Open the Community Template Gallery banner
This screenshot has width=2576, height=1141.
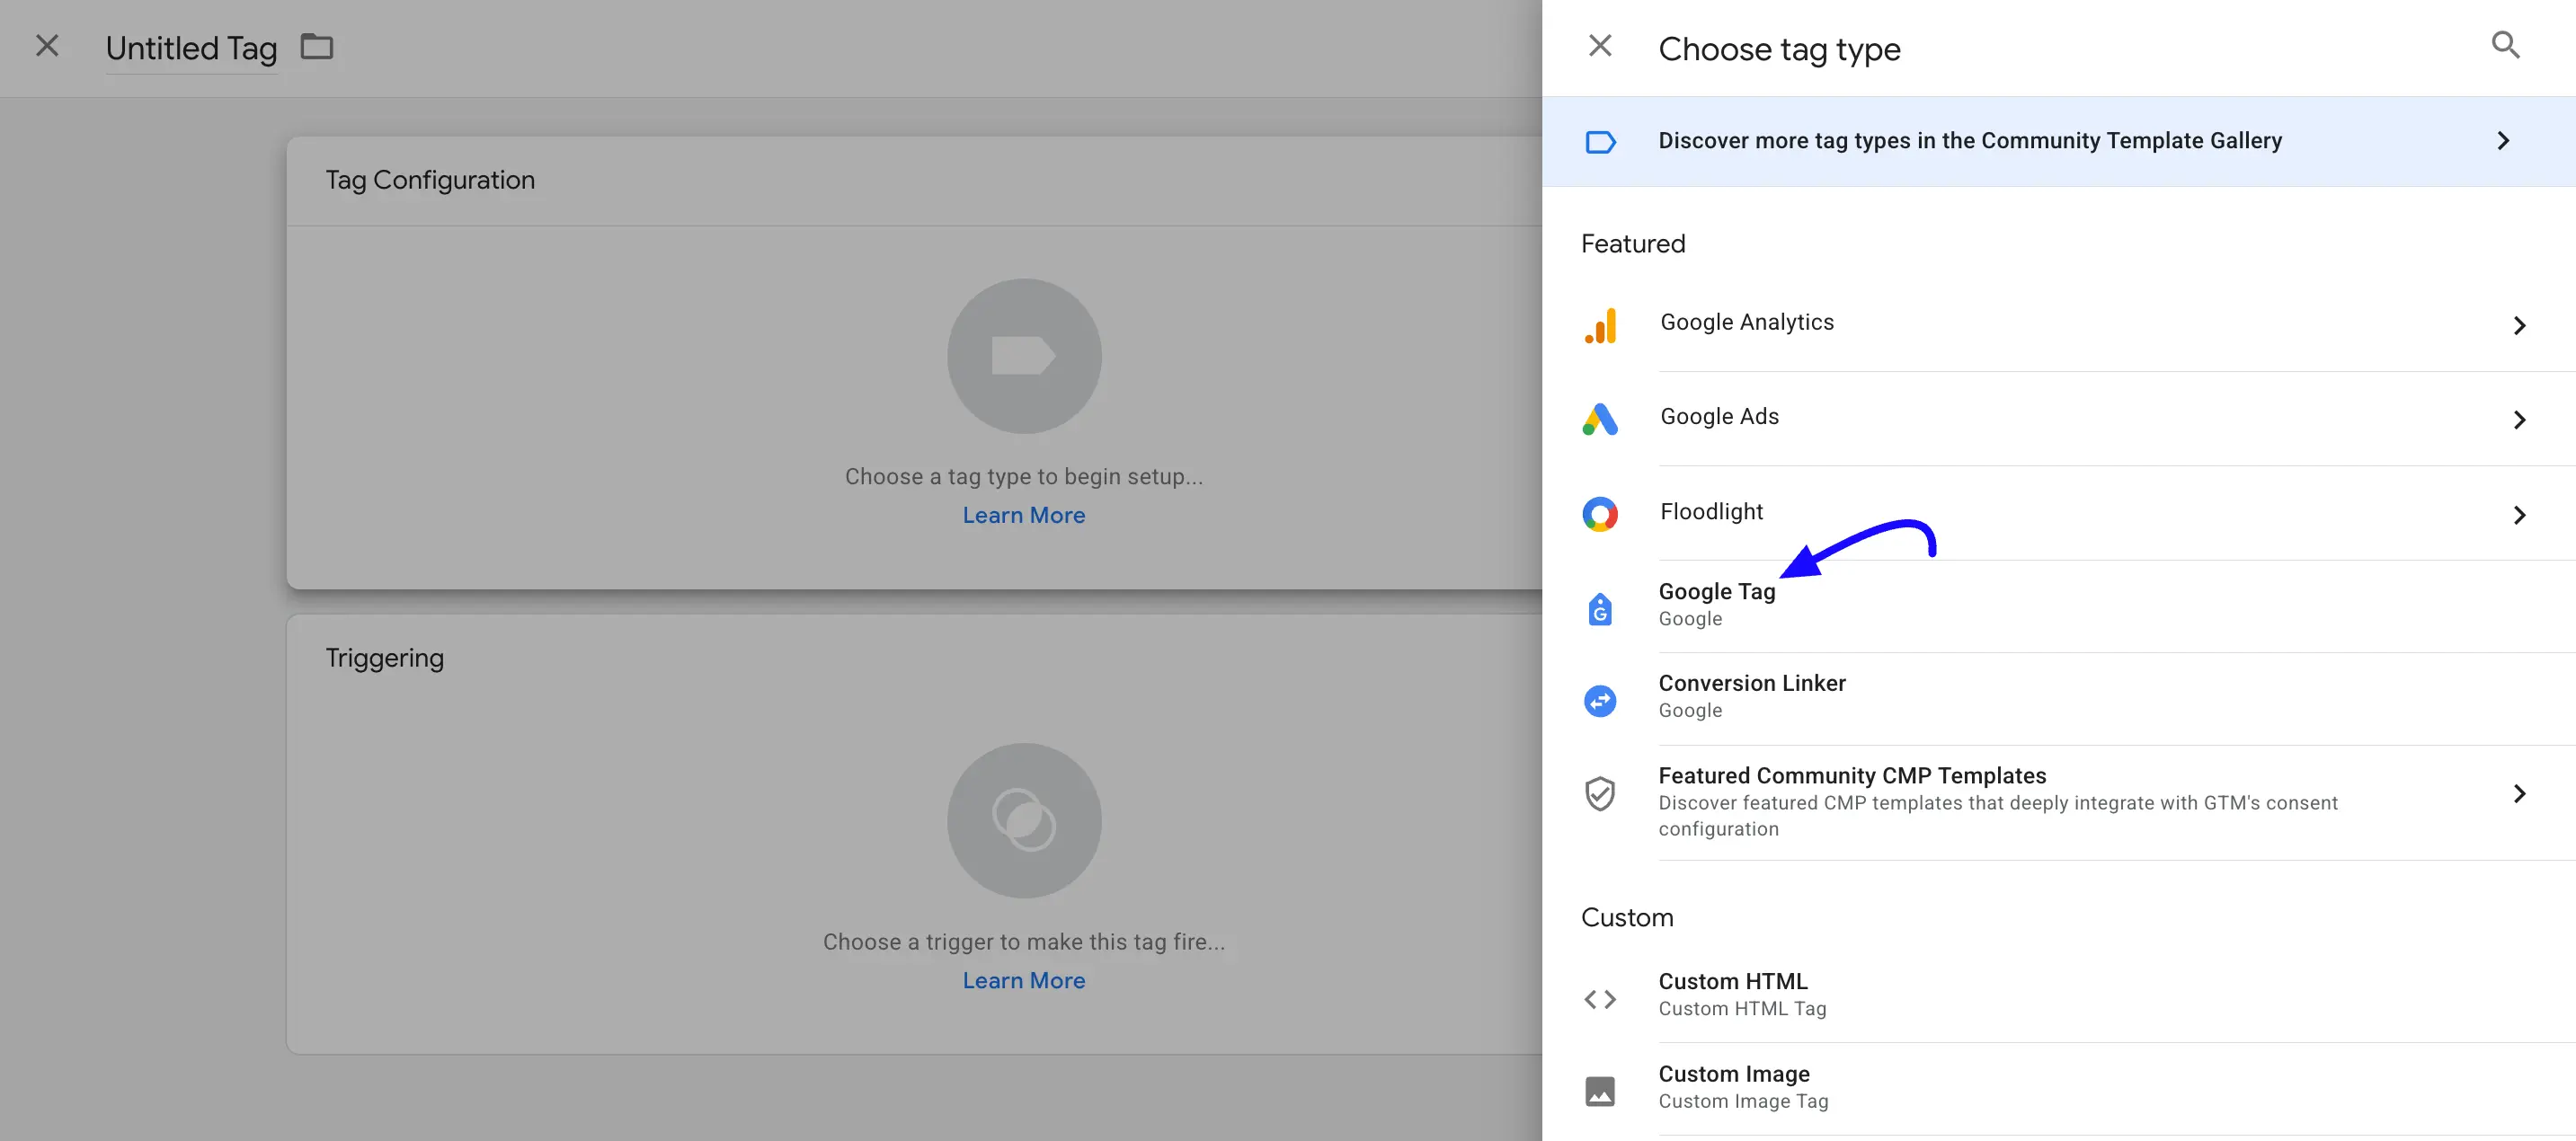click(x=2058, y=141)
